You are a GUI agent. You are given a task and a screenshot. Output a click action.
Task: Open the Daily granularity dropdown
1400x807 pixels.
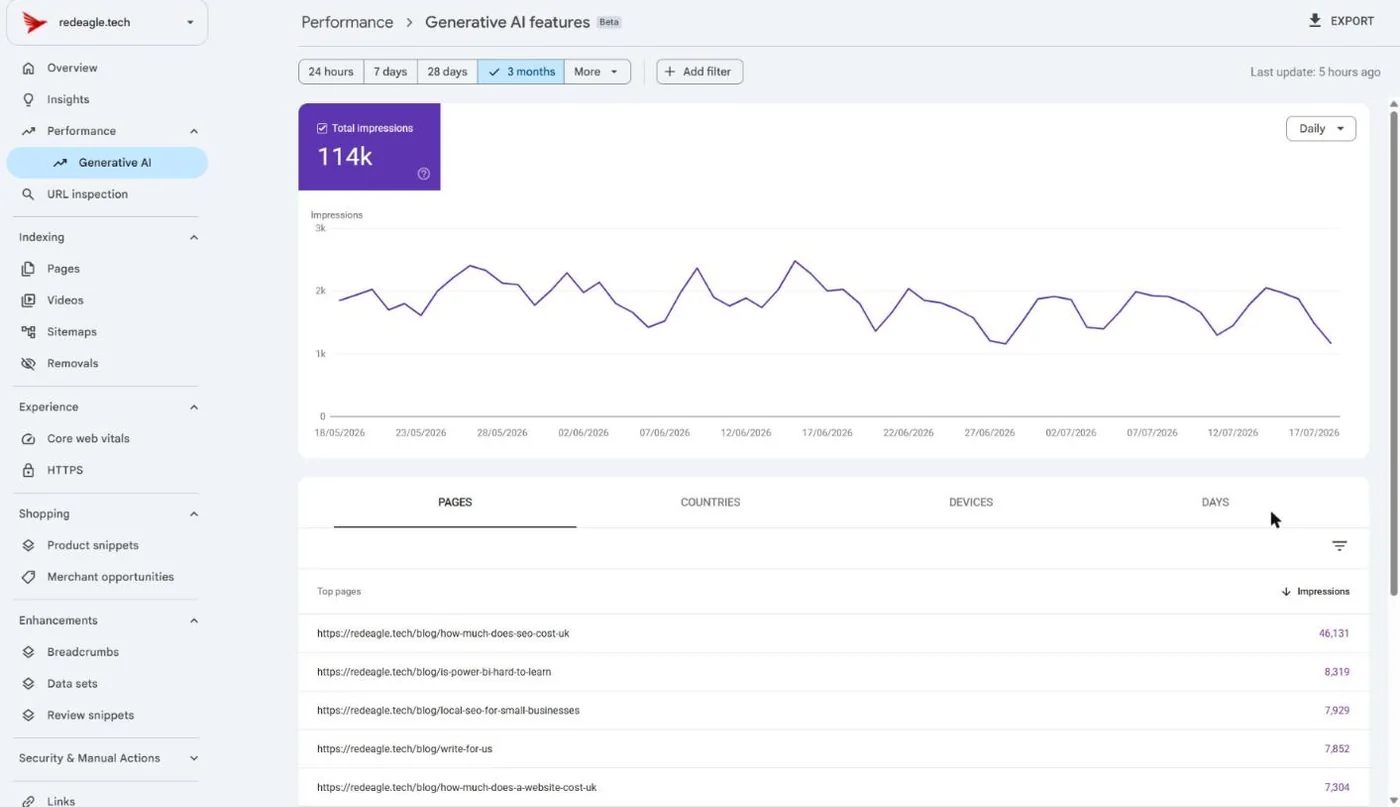point(1321,129)
